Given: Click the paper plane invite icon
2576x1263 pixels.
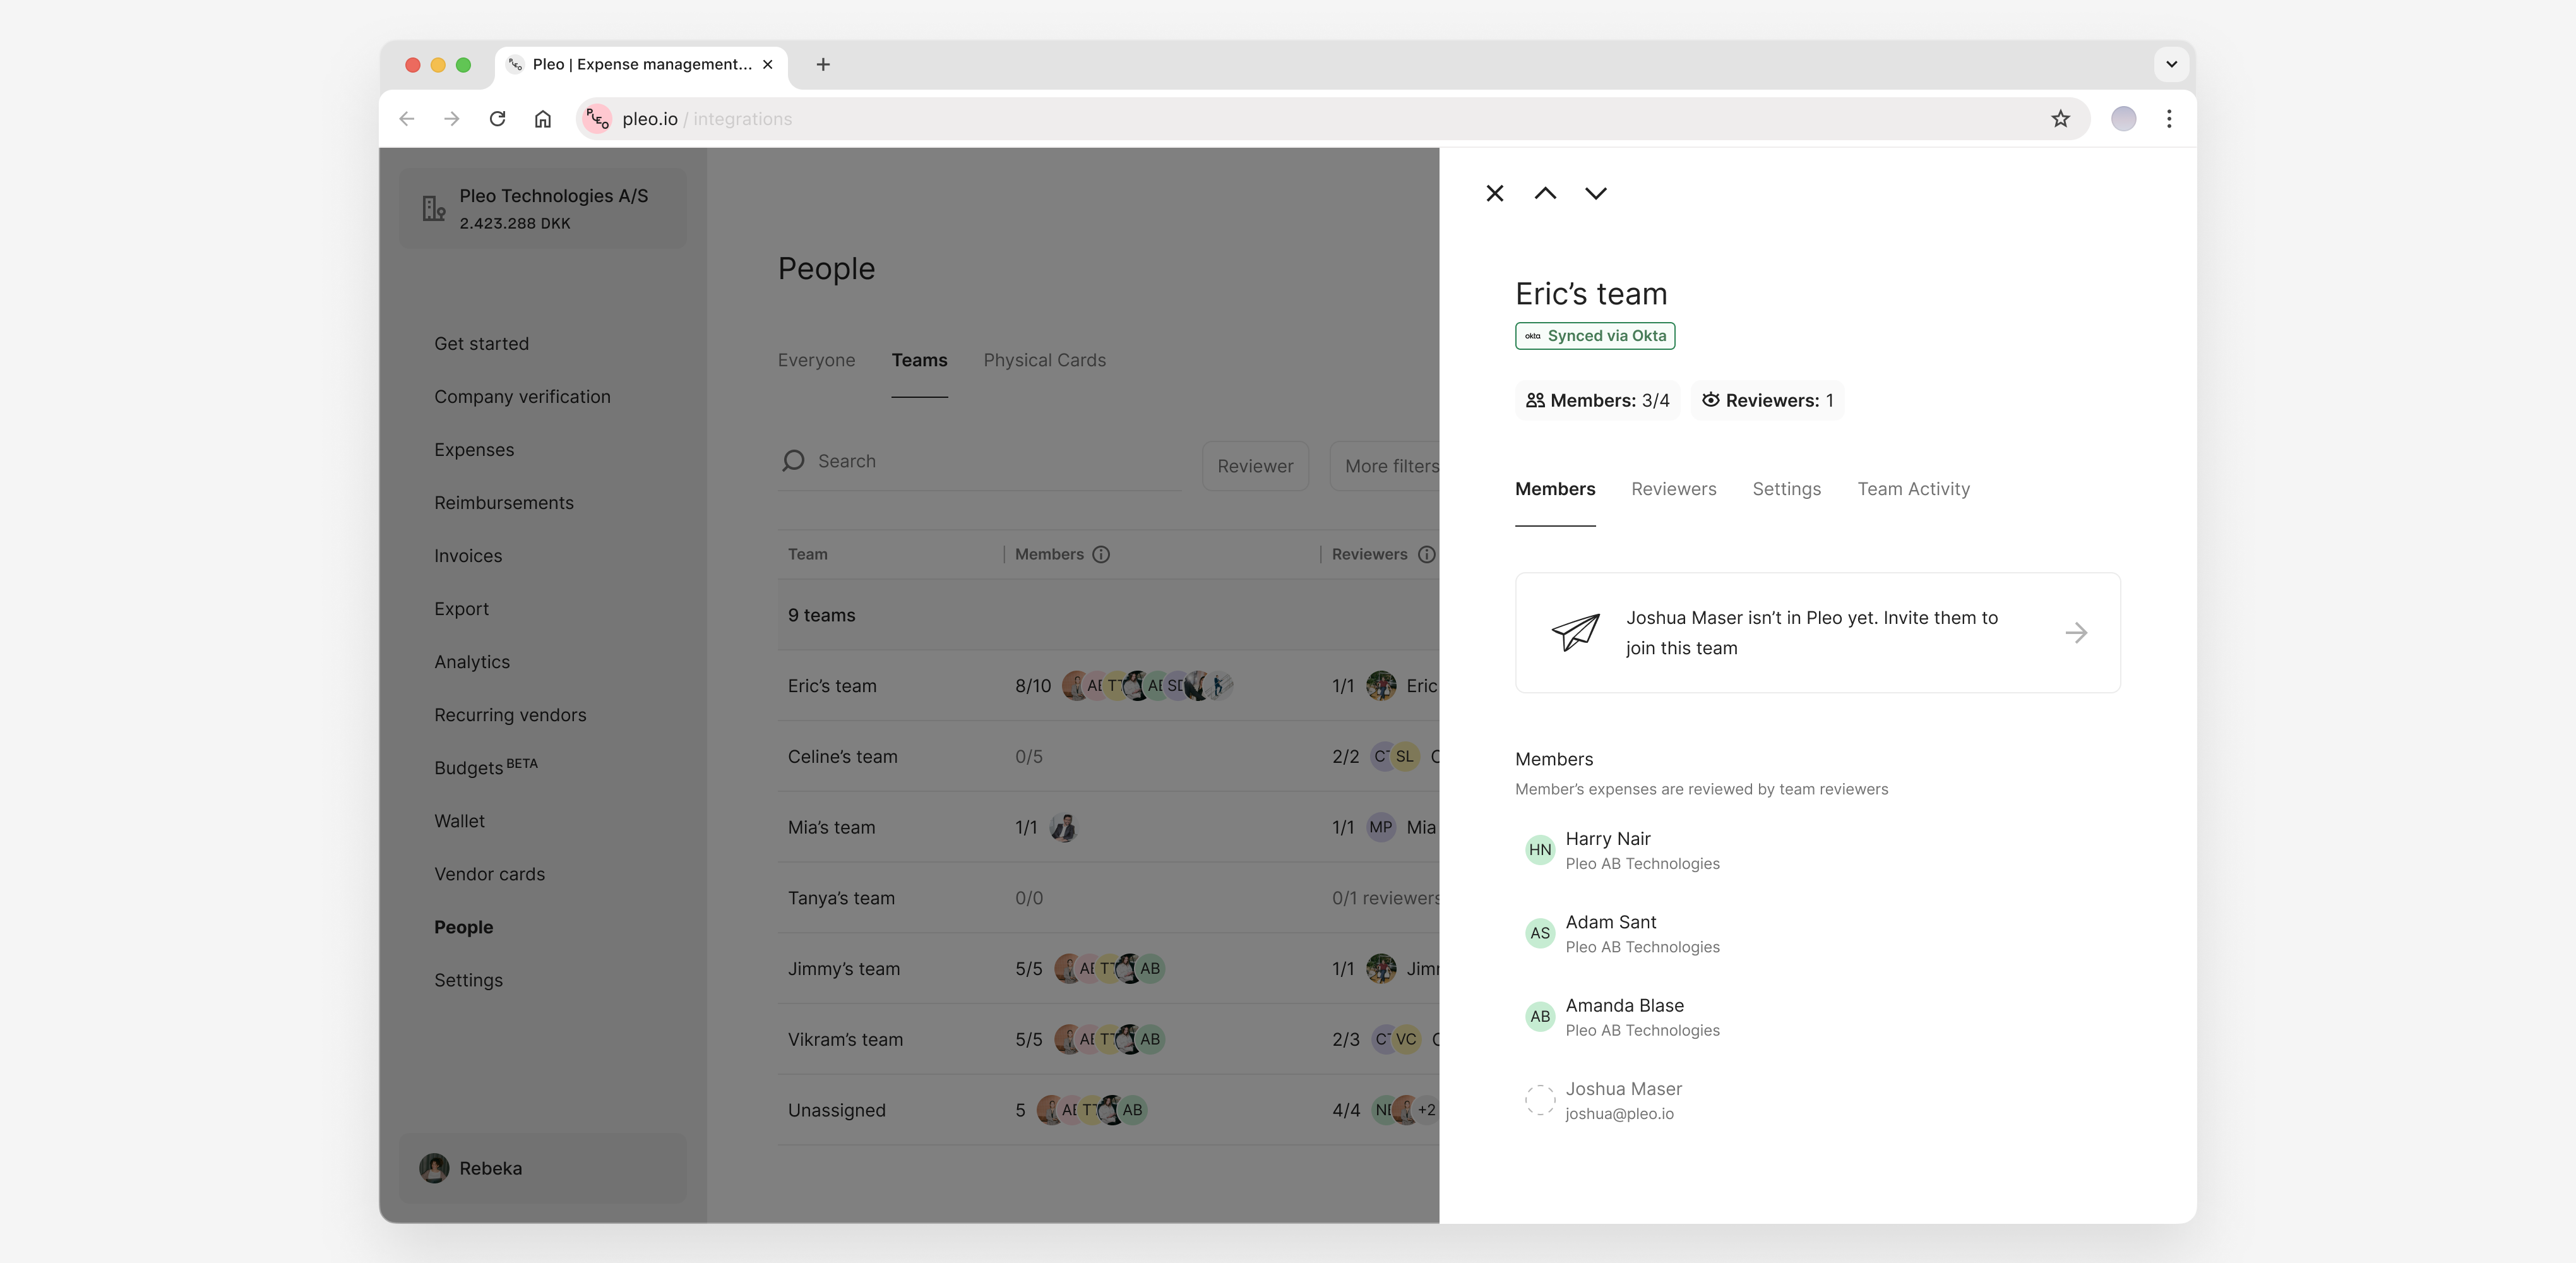Looking at the screenshot, I should coord(1575,632).
